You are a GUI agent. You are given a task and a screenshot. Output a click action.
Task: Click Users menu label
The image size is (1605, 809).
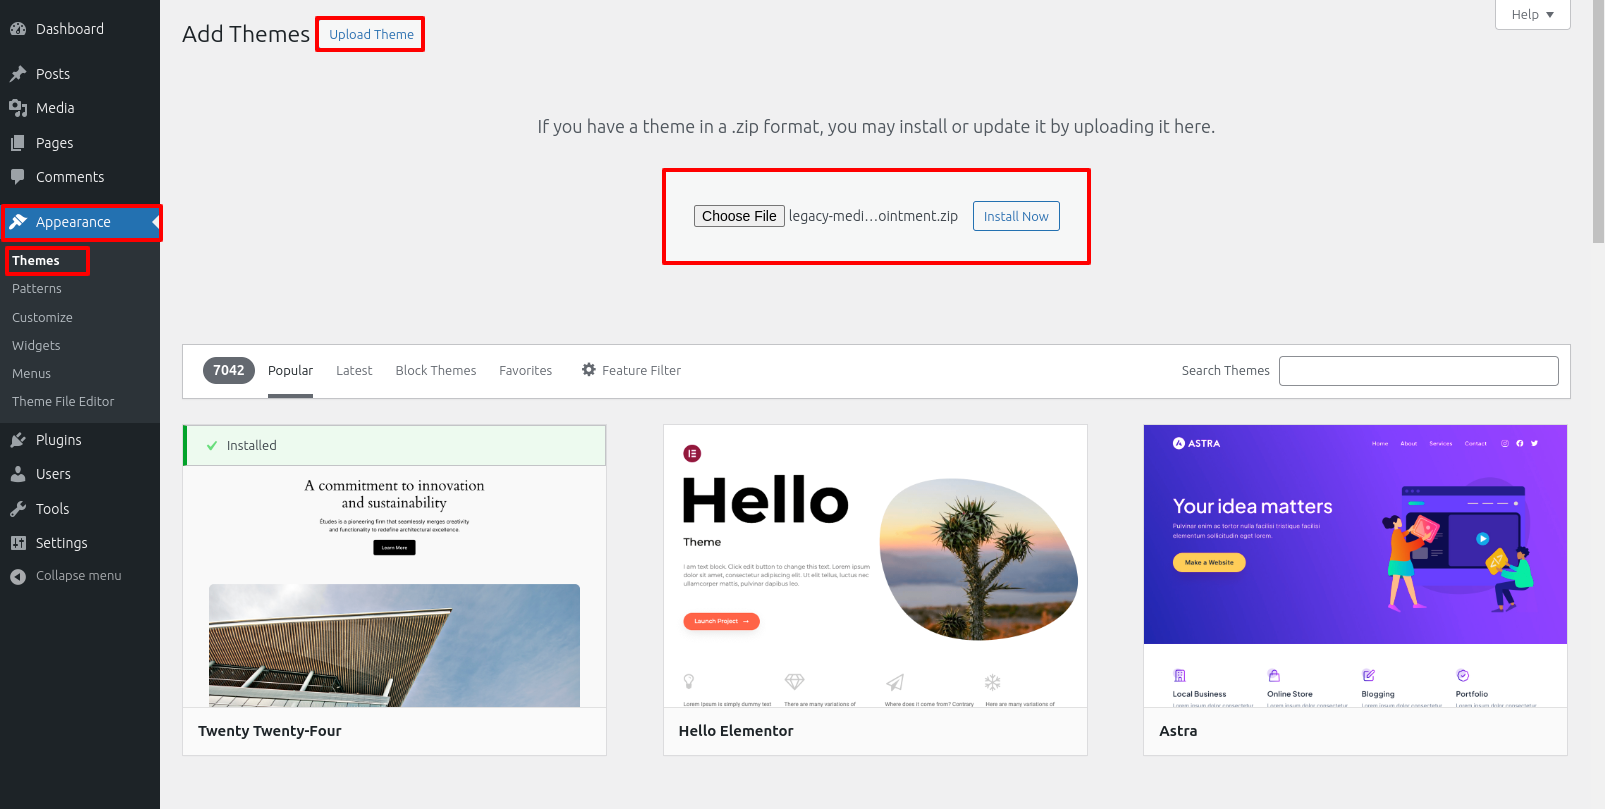coord(53,474)
